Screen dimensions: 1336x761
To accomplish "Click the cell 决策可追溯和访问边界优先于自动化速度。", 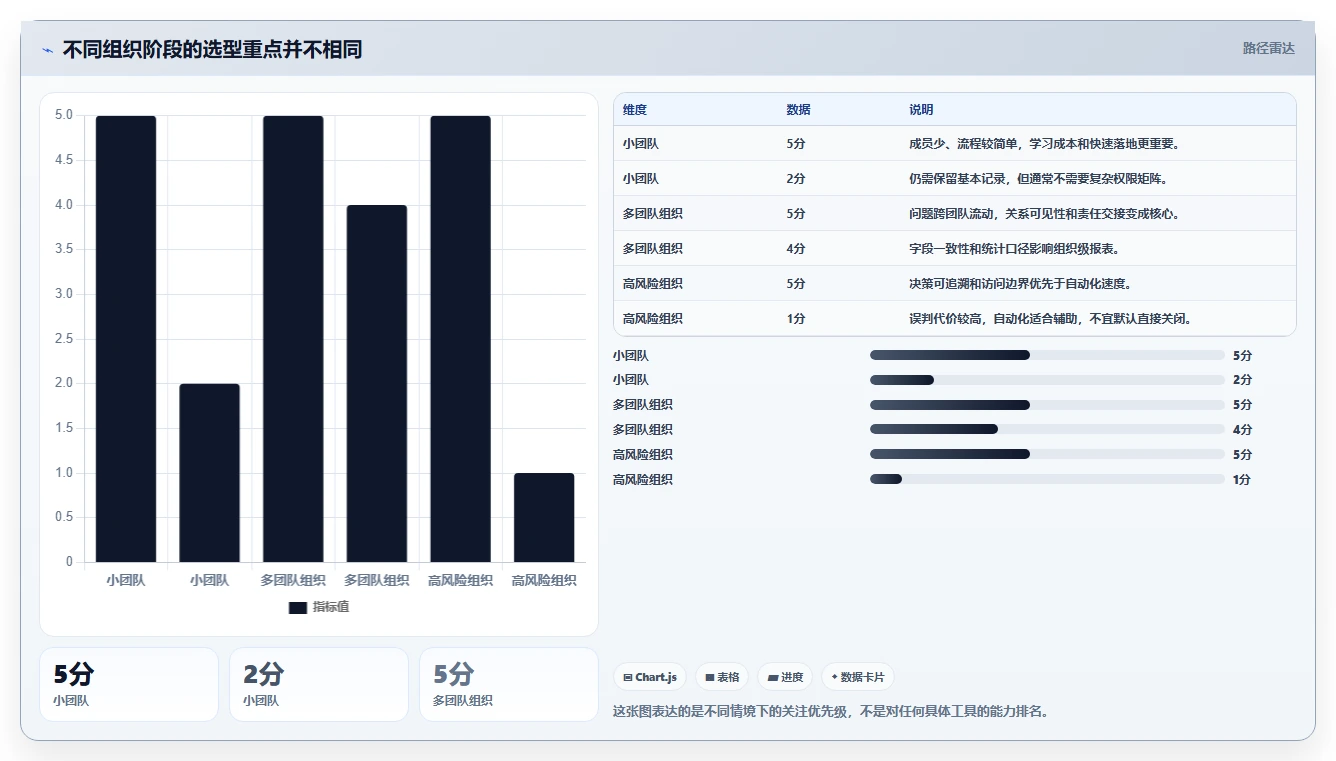I will 1020,284.
